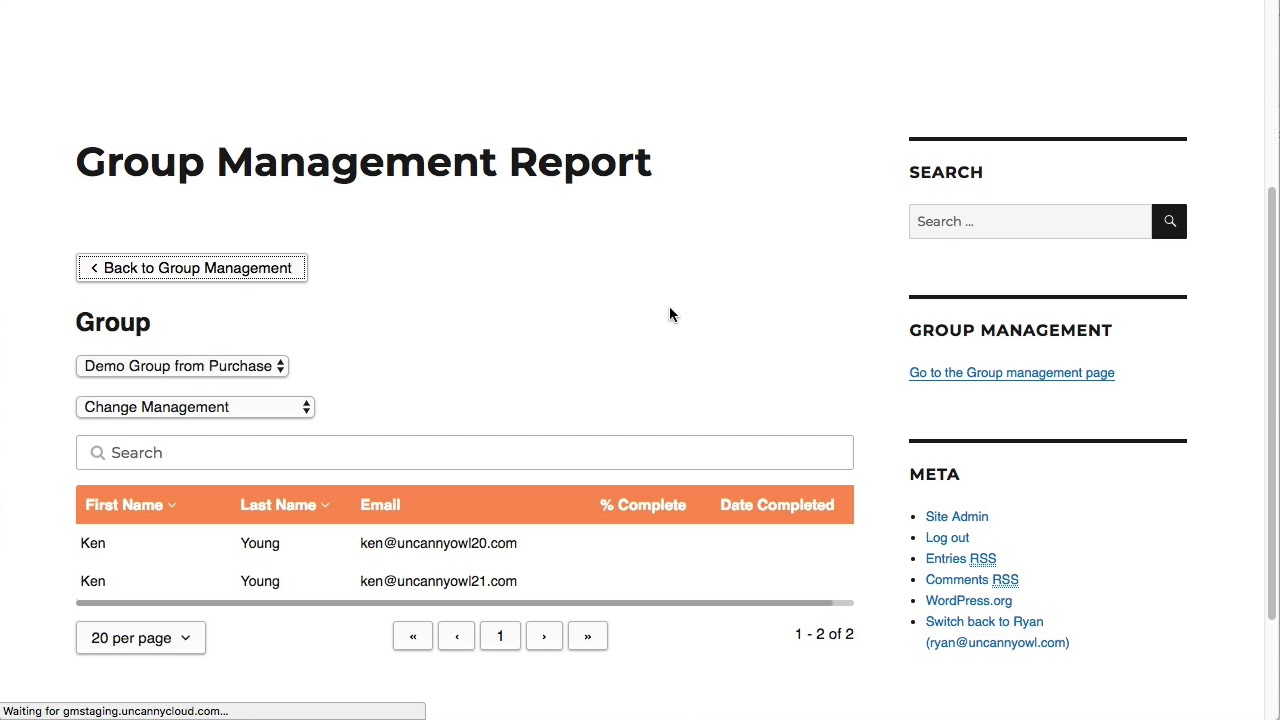Visit the WordPress.org link

[x=969, y=601]
